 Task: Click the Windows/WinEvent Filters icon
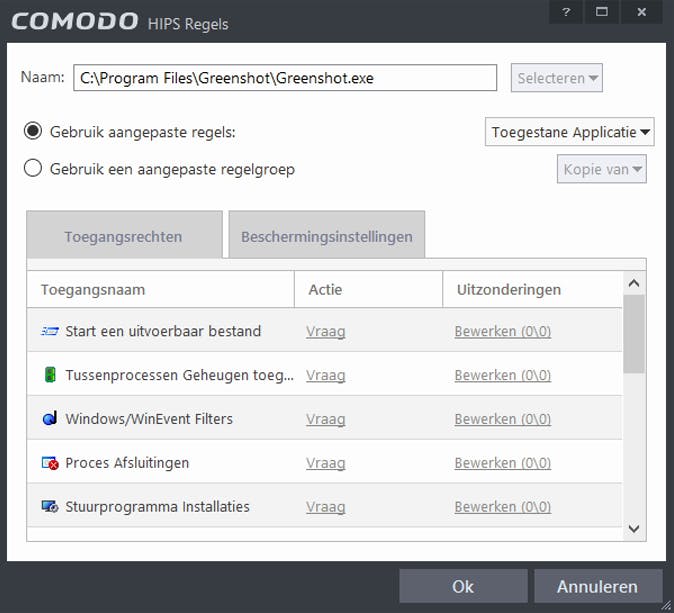pos(50,419)
